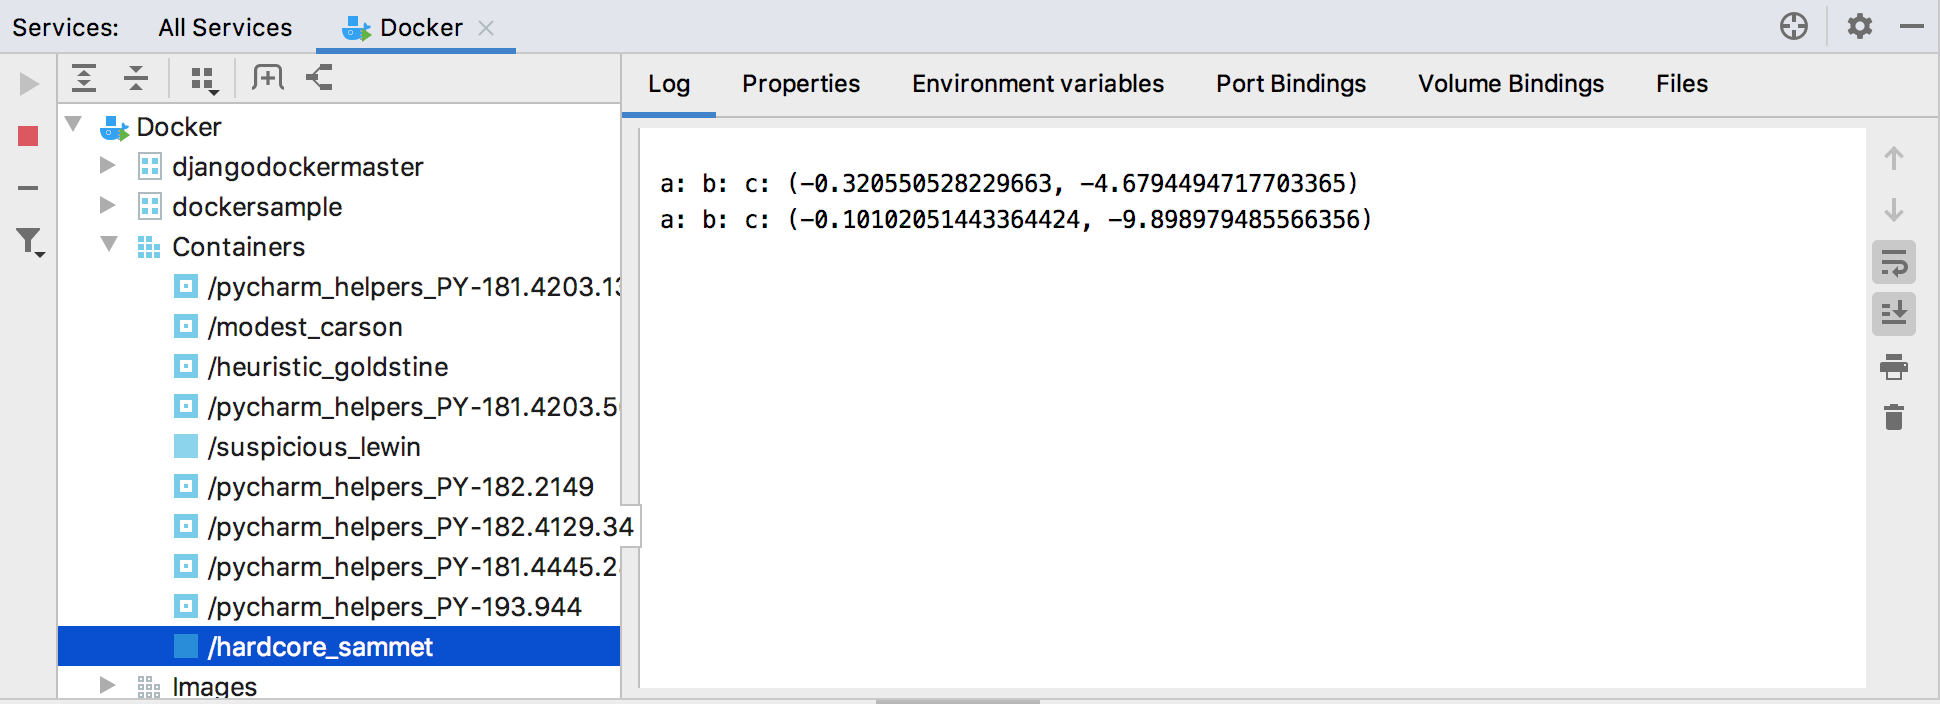
Task: Stop the running container with red square
Action: click(28, 136)
